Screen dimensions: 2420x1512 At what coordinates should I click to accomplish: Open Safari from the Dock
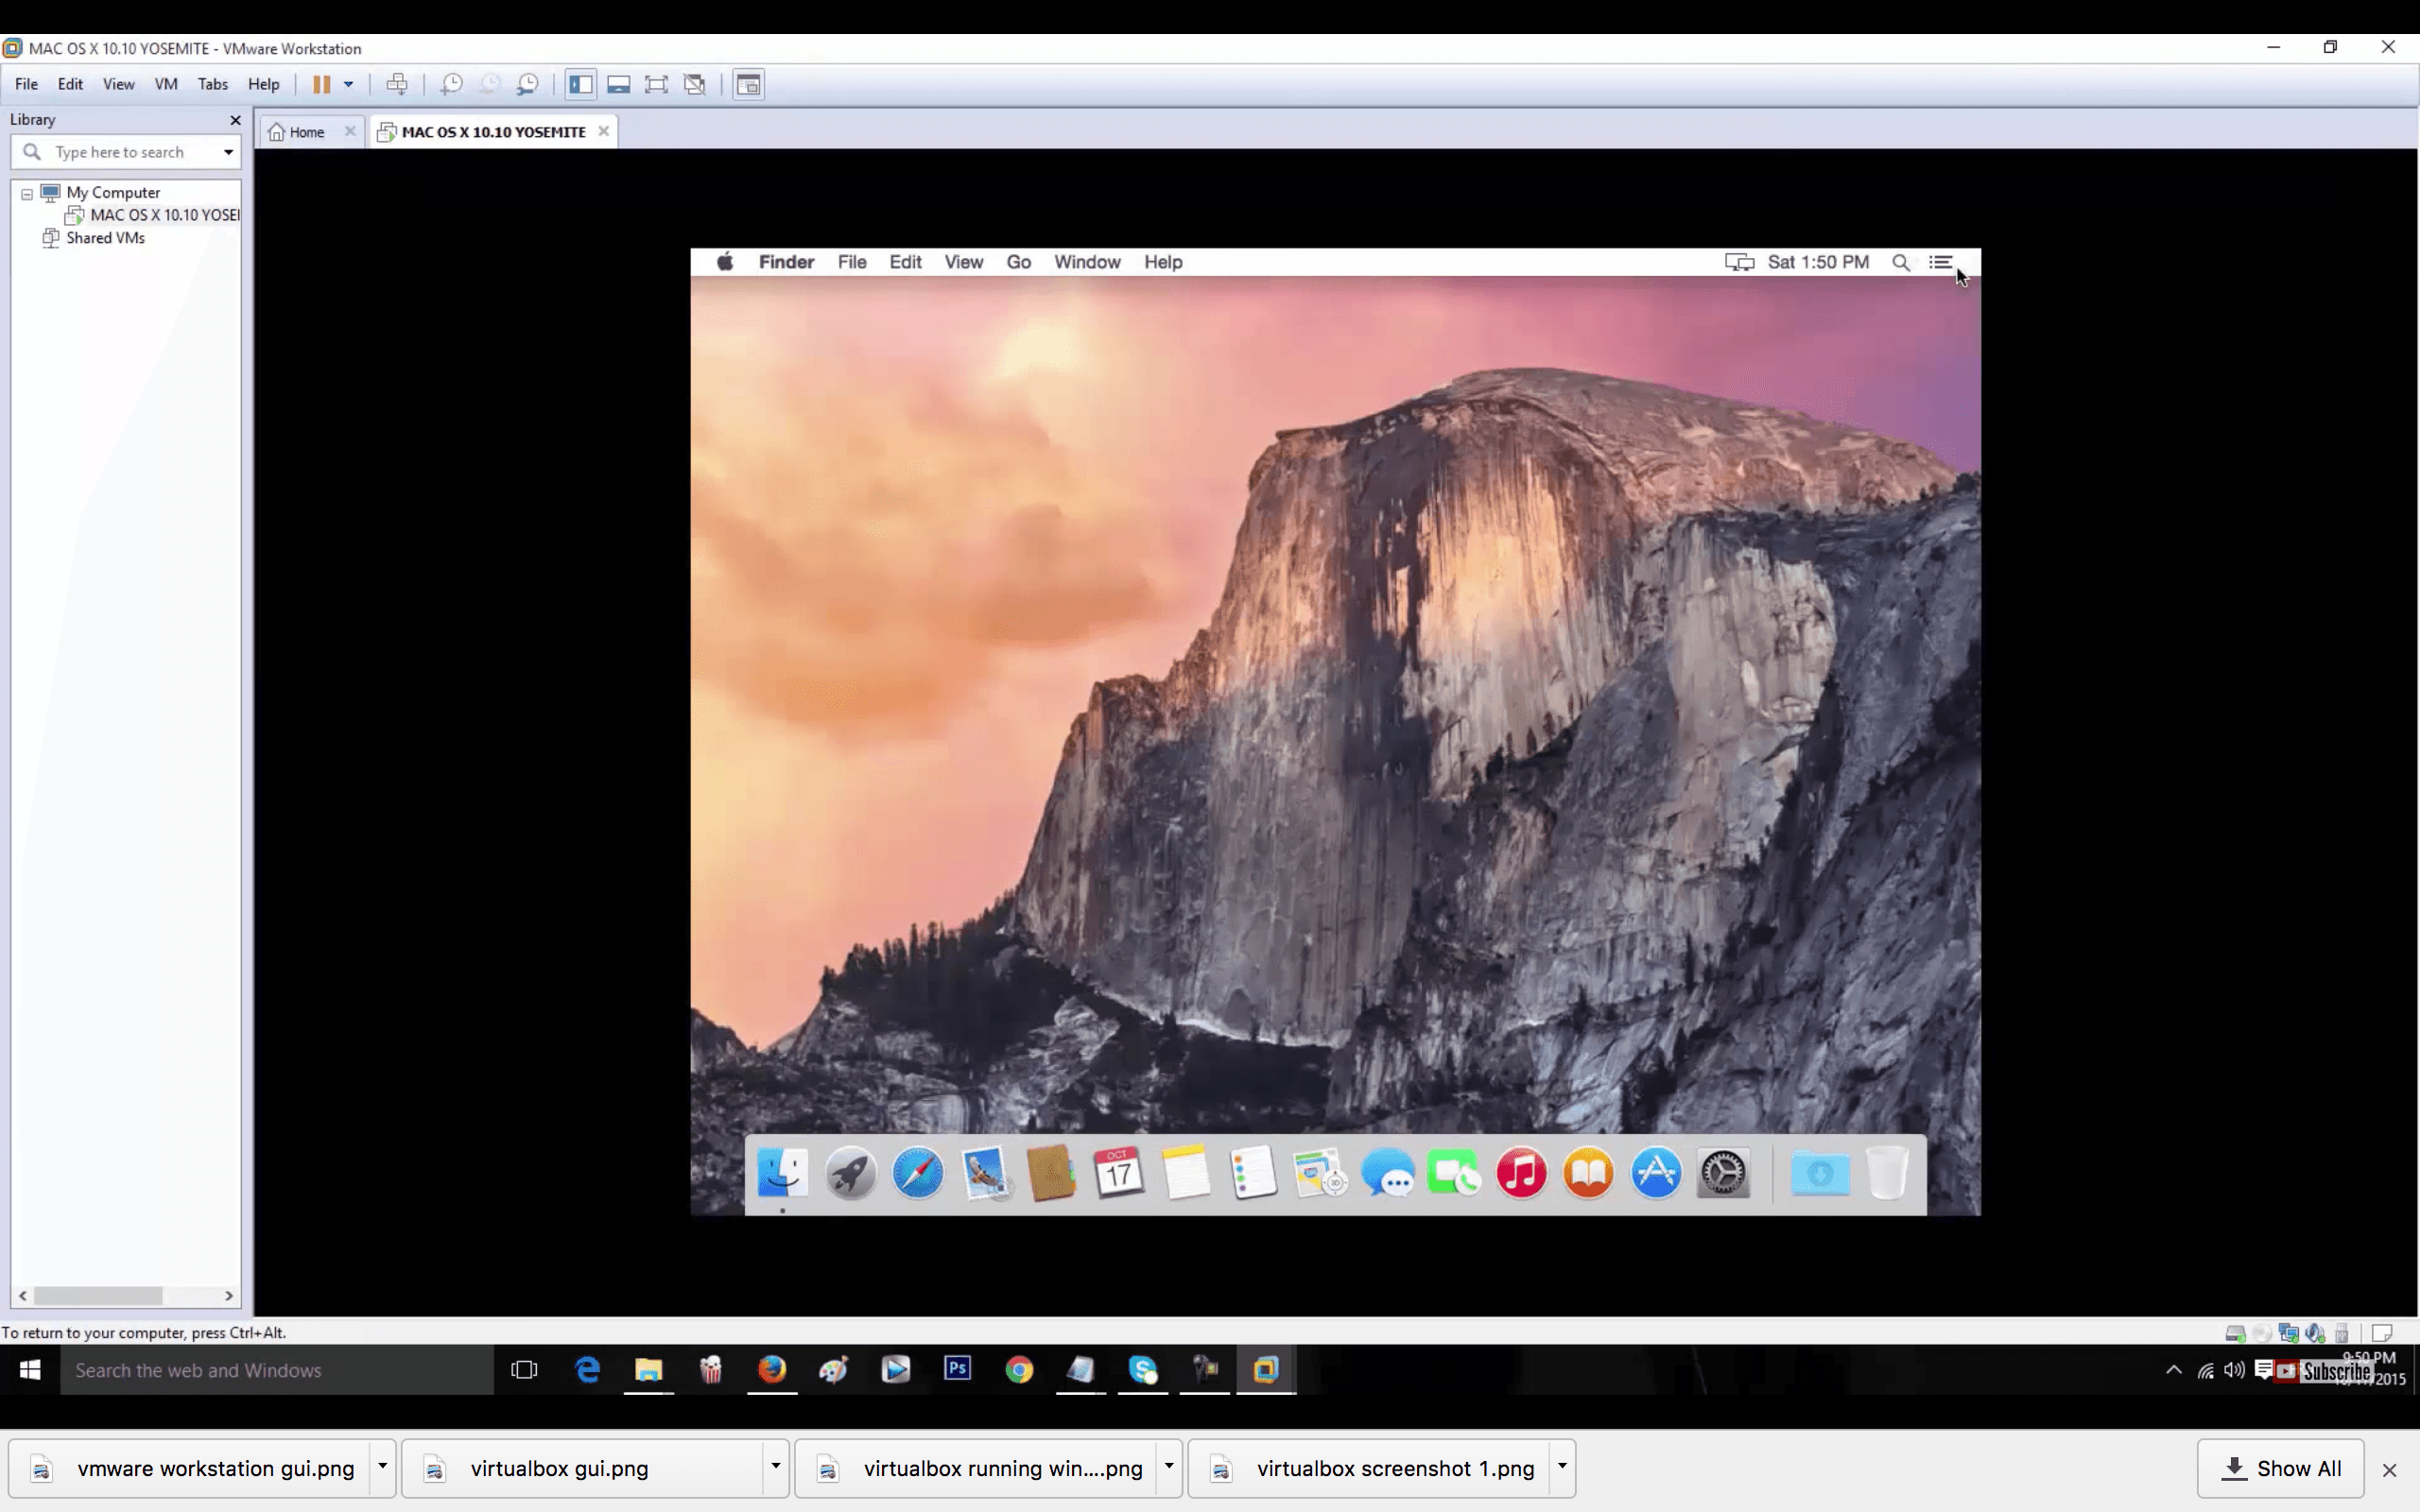coord(916,1173)
